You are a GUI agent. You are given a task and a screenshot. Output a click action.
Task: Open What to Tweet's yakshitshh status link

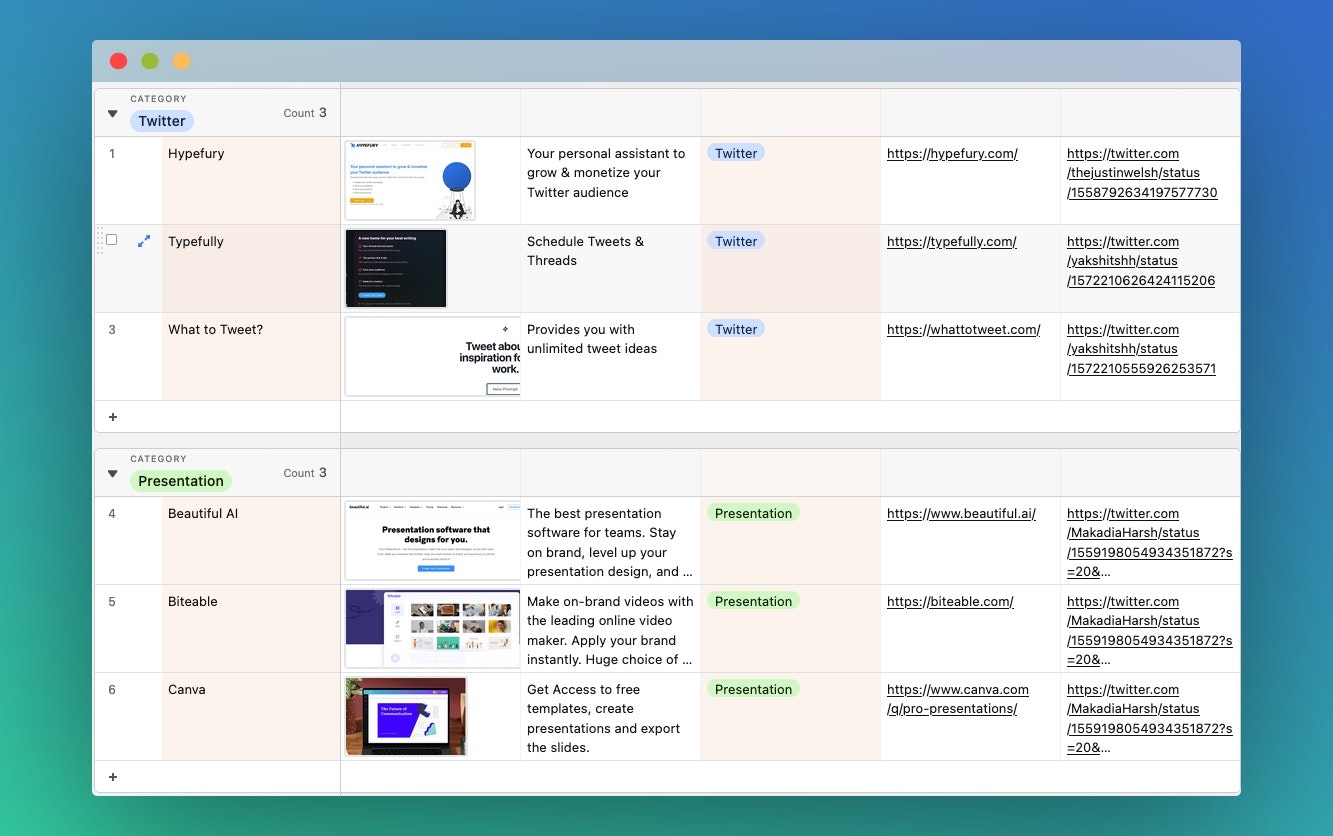pyautogui.click(x=1141, y=349)
